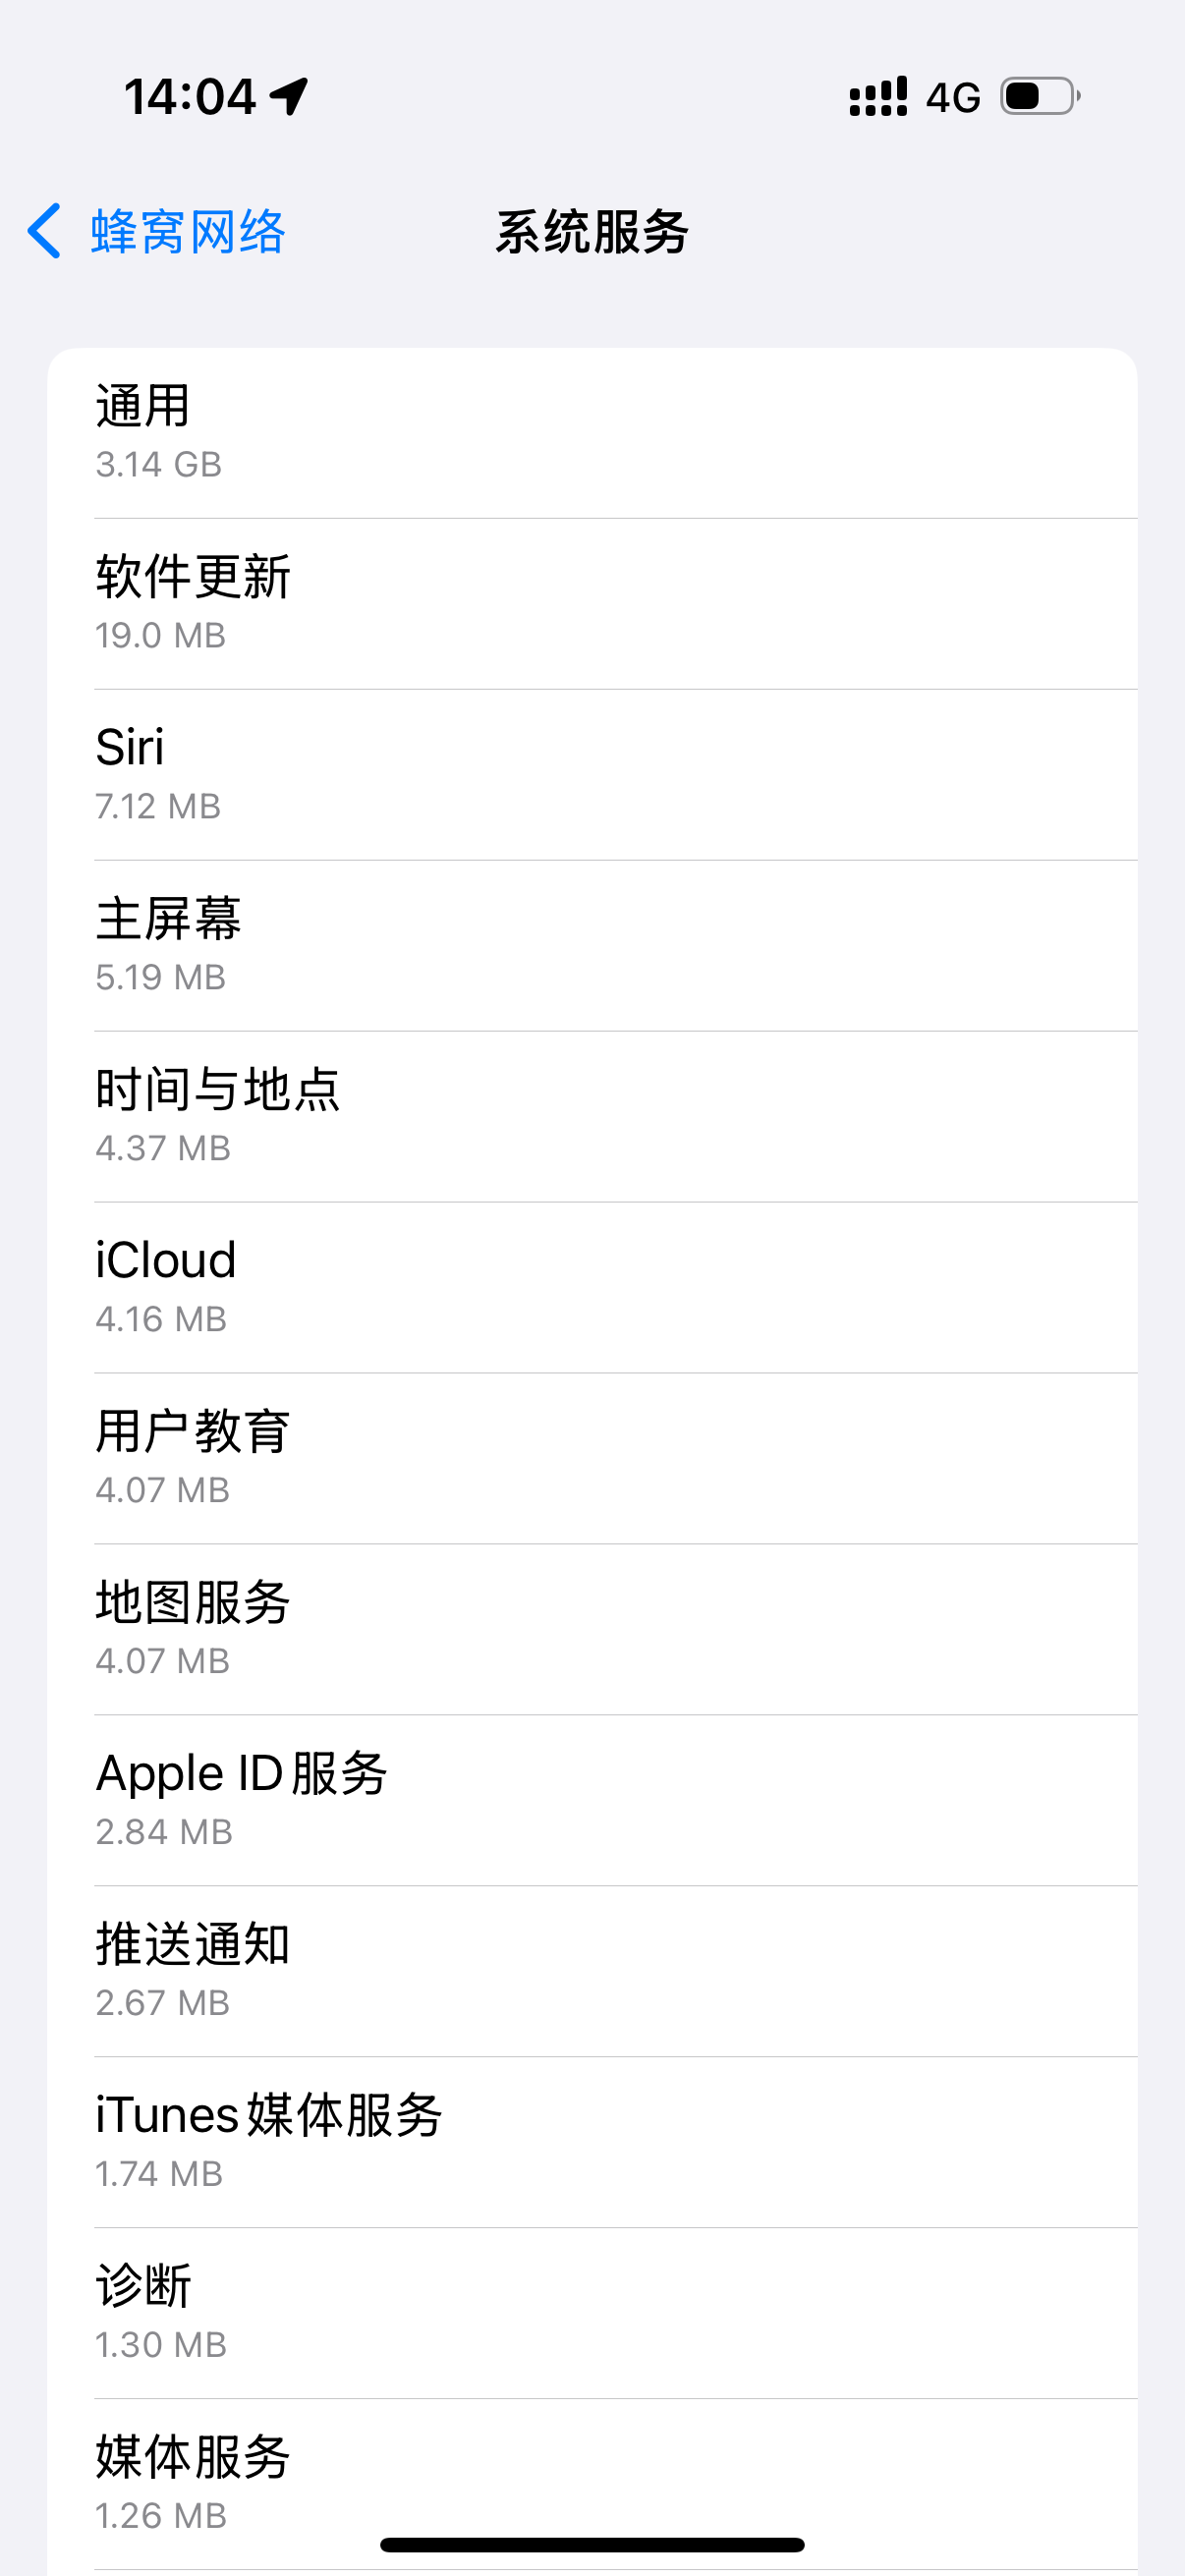This screenshot has width=1185, height=2576.
Task: Tap the cellular signal bars icon
Action: point(878,97)
